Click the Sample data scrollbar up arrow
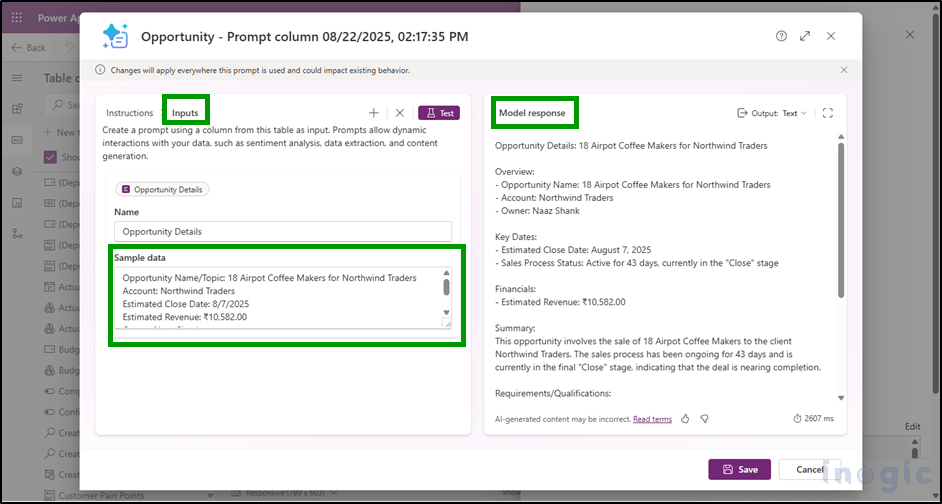 coord(446,272)
